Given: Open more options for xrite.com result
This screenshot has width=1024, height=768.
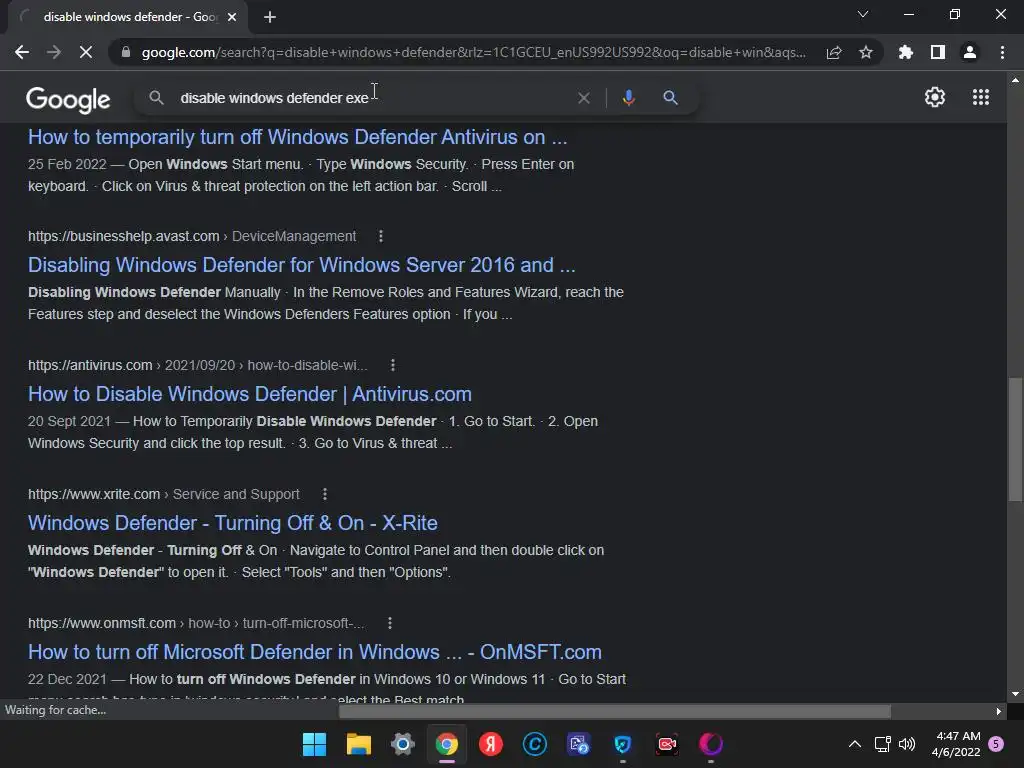Looking at the screenshot, I should click(325, 494).
